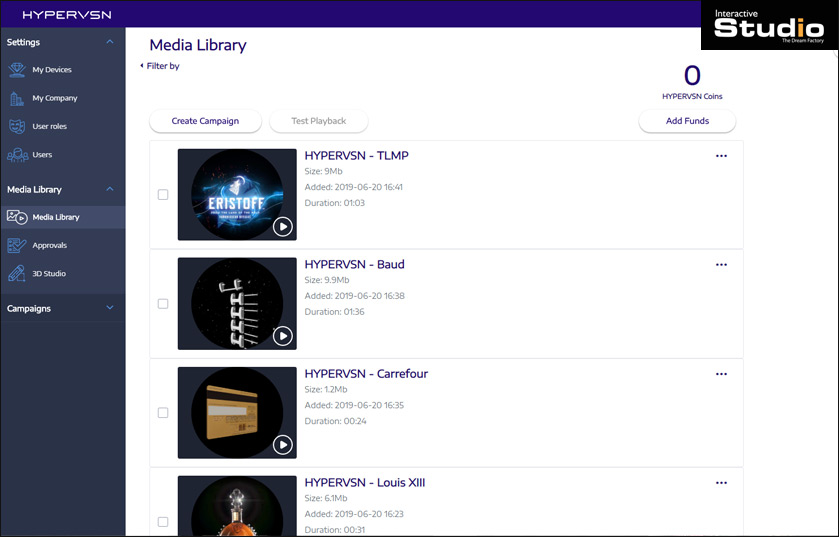
Task: Open the three-dot menu for HYPERVSN - Carrefour
Action: pos(721,374)
